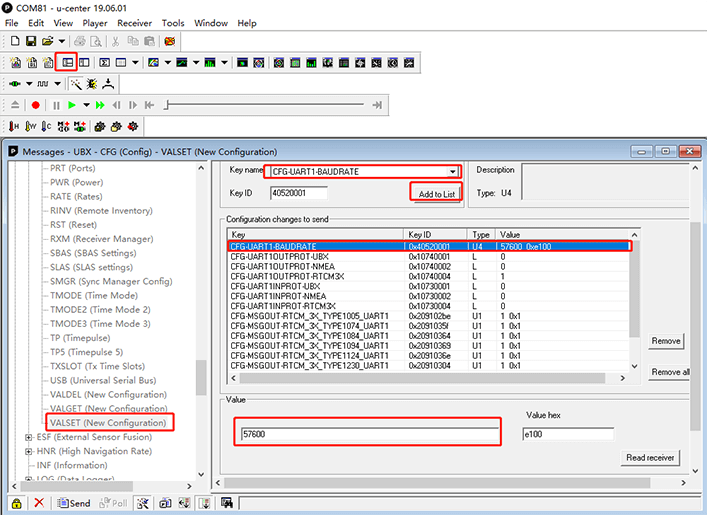Click the Value hex field e100
Screen dimensions: 707x515
(568, 434)
